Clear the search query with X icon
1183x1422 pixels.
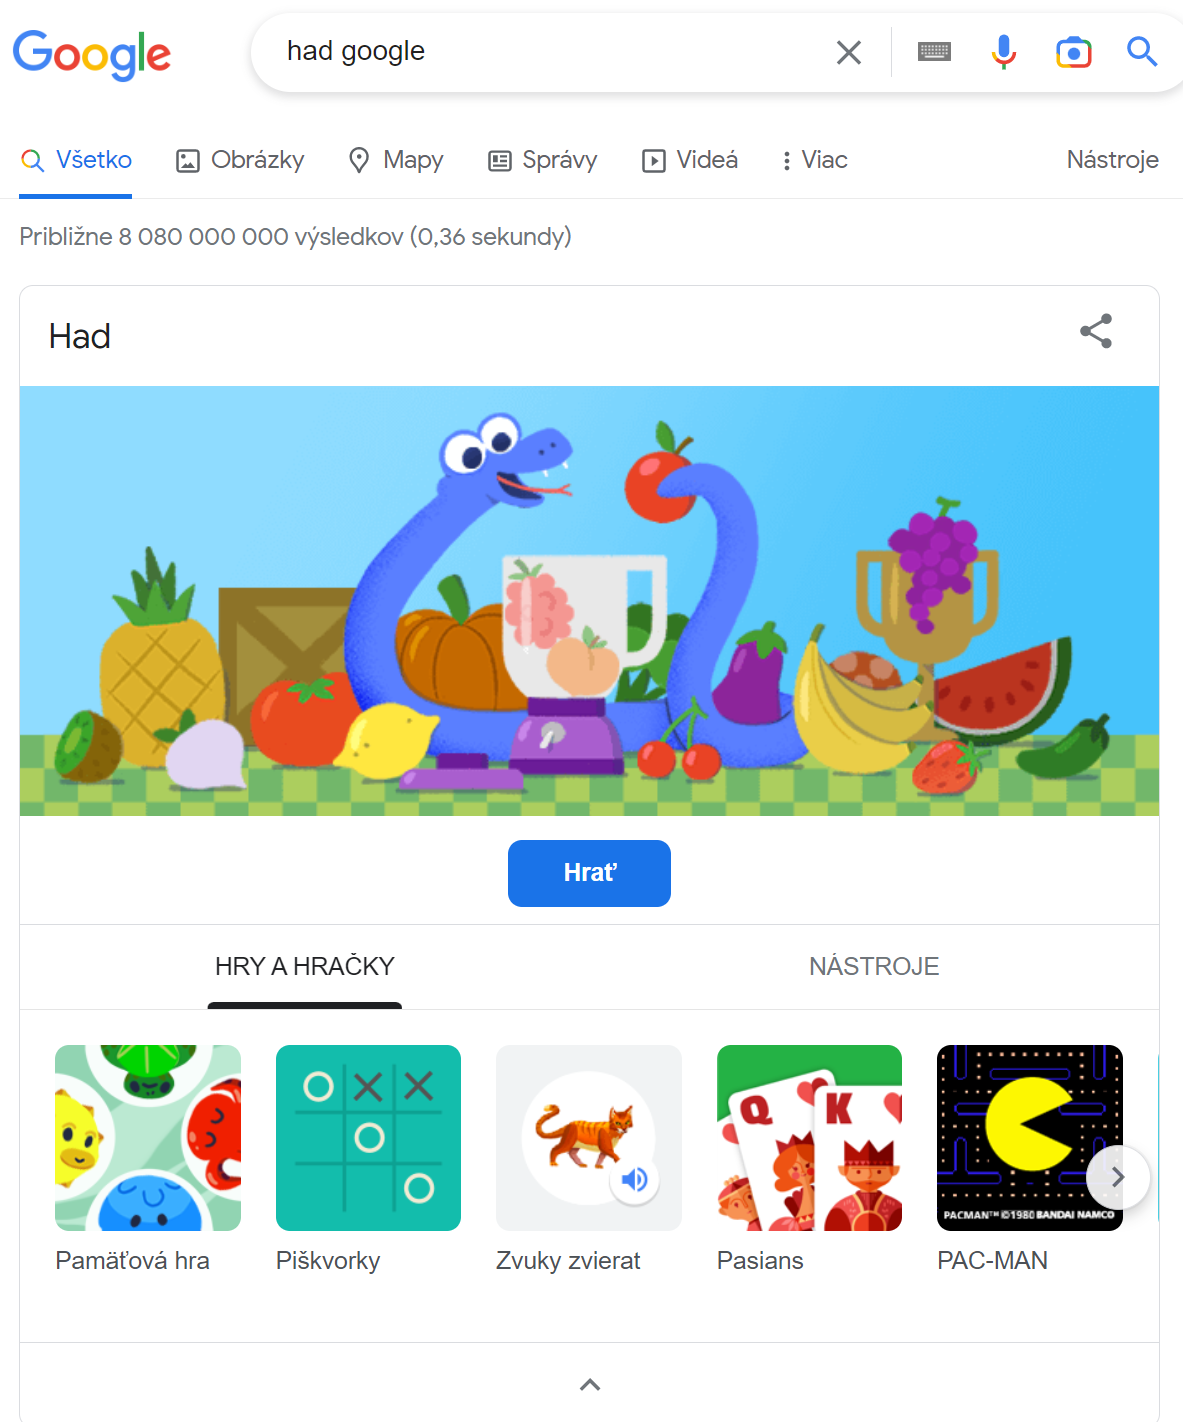click(848, 52)
